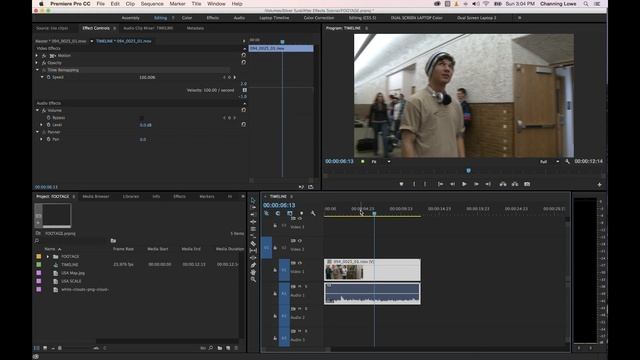
Task: Switch to Color Correction workspace
Action: click(319, 18)
